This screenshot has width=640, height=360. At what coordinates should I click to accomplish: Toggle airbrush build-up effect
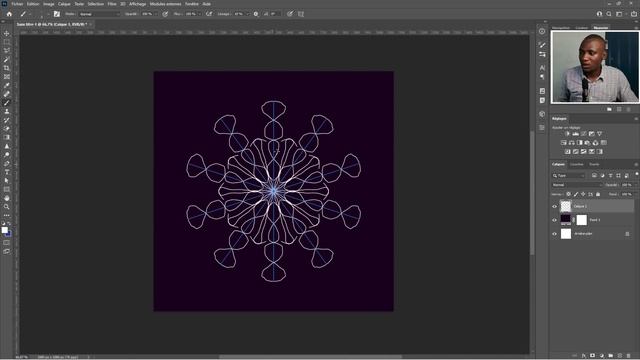tap(209, 14)
